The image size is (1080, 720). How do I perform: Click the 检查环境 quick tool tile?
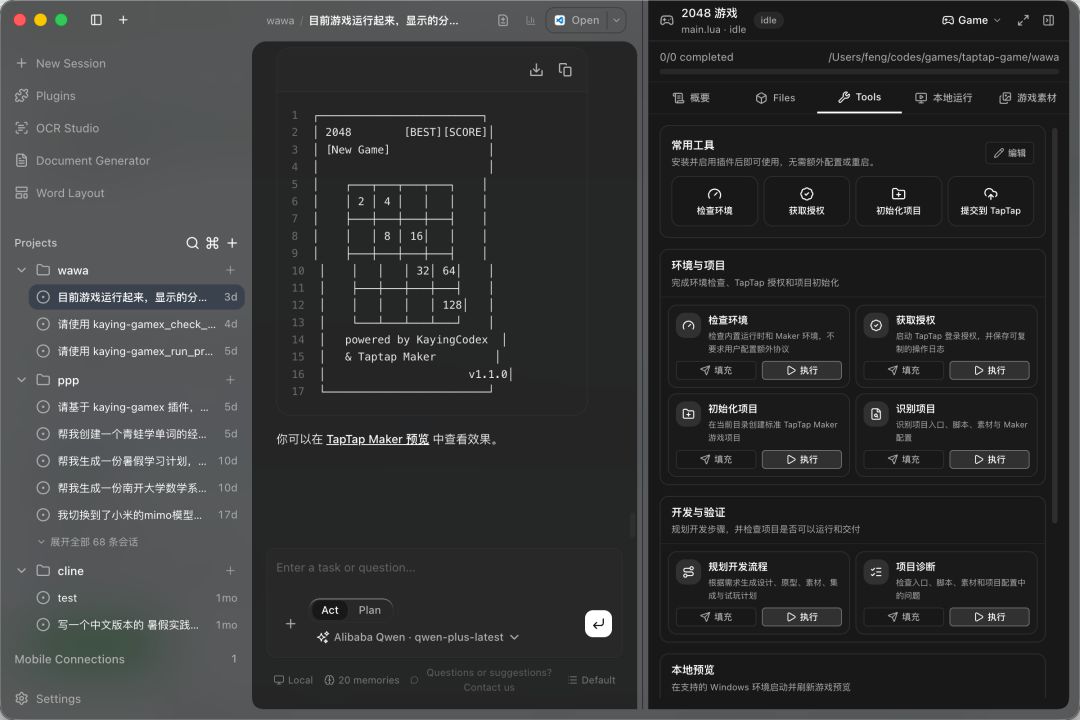(x=714, y=201)
